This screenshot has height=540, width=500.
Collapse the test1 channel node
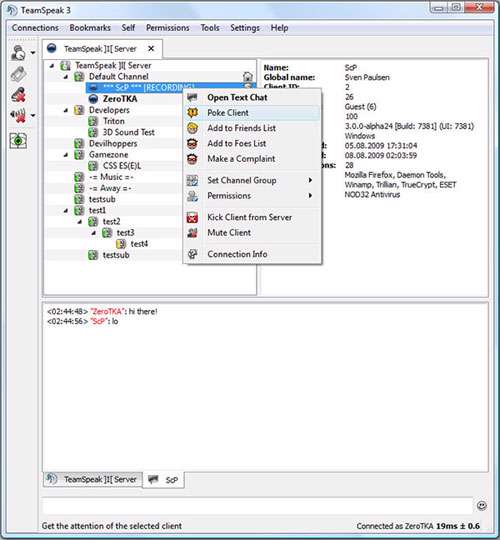click(x=66, y=210)
